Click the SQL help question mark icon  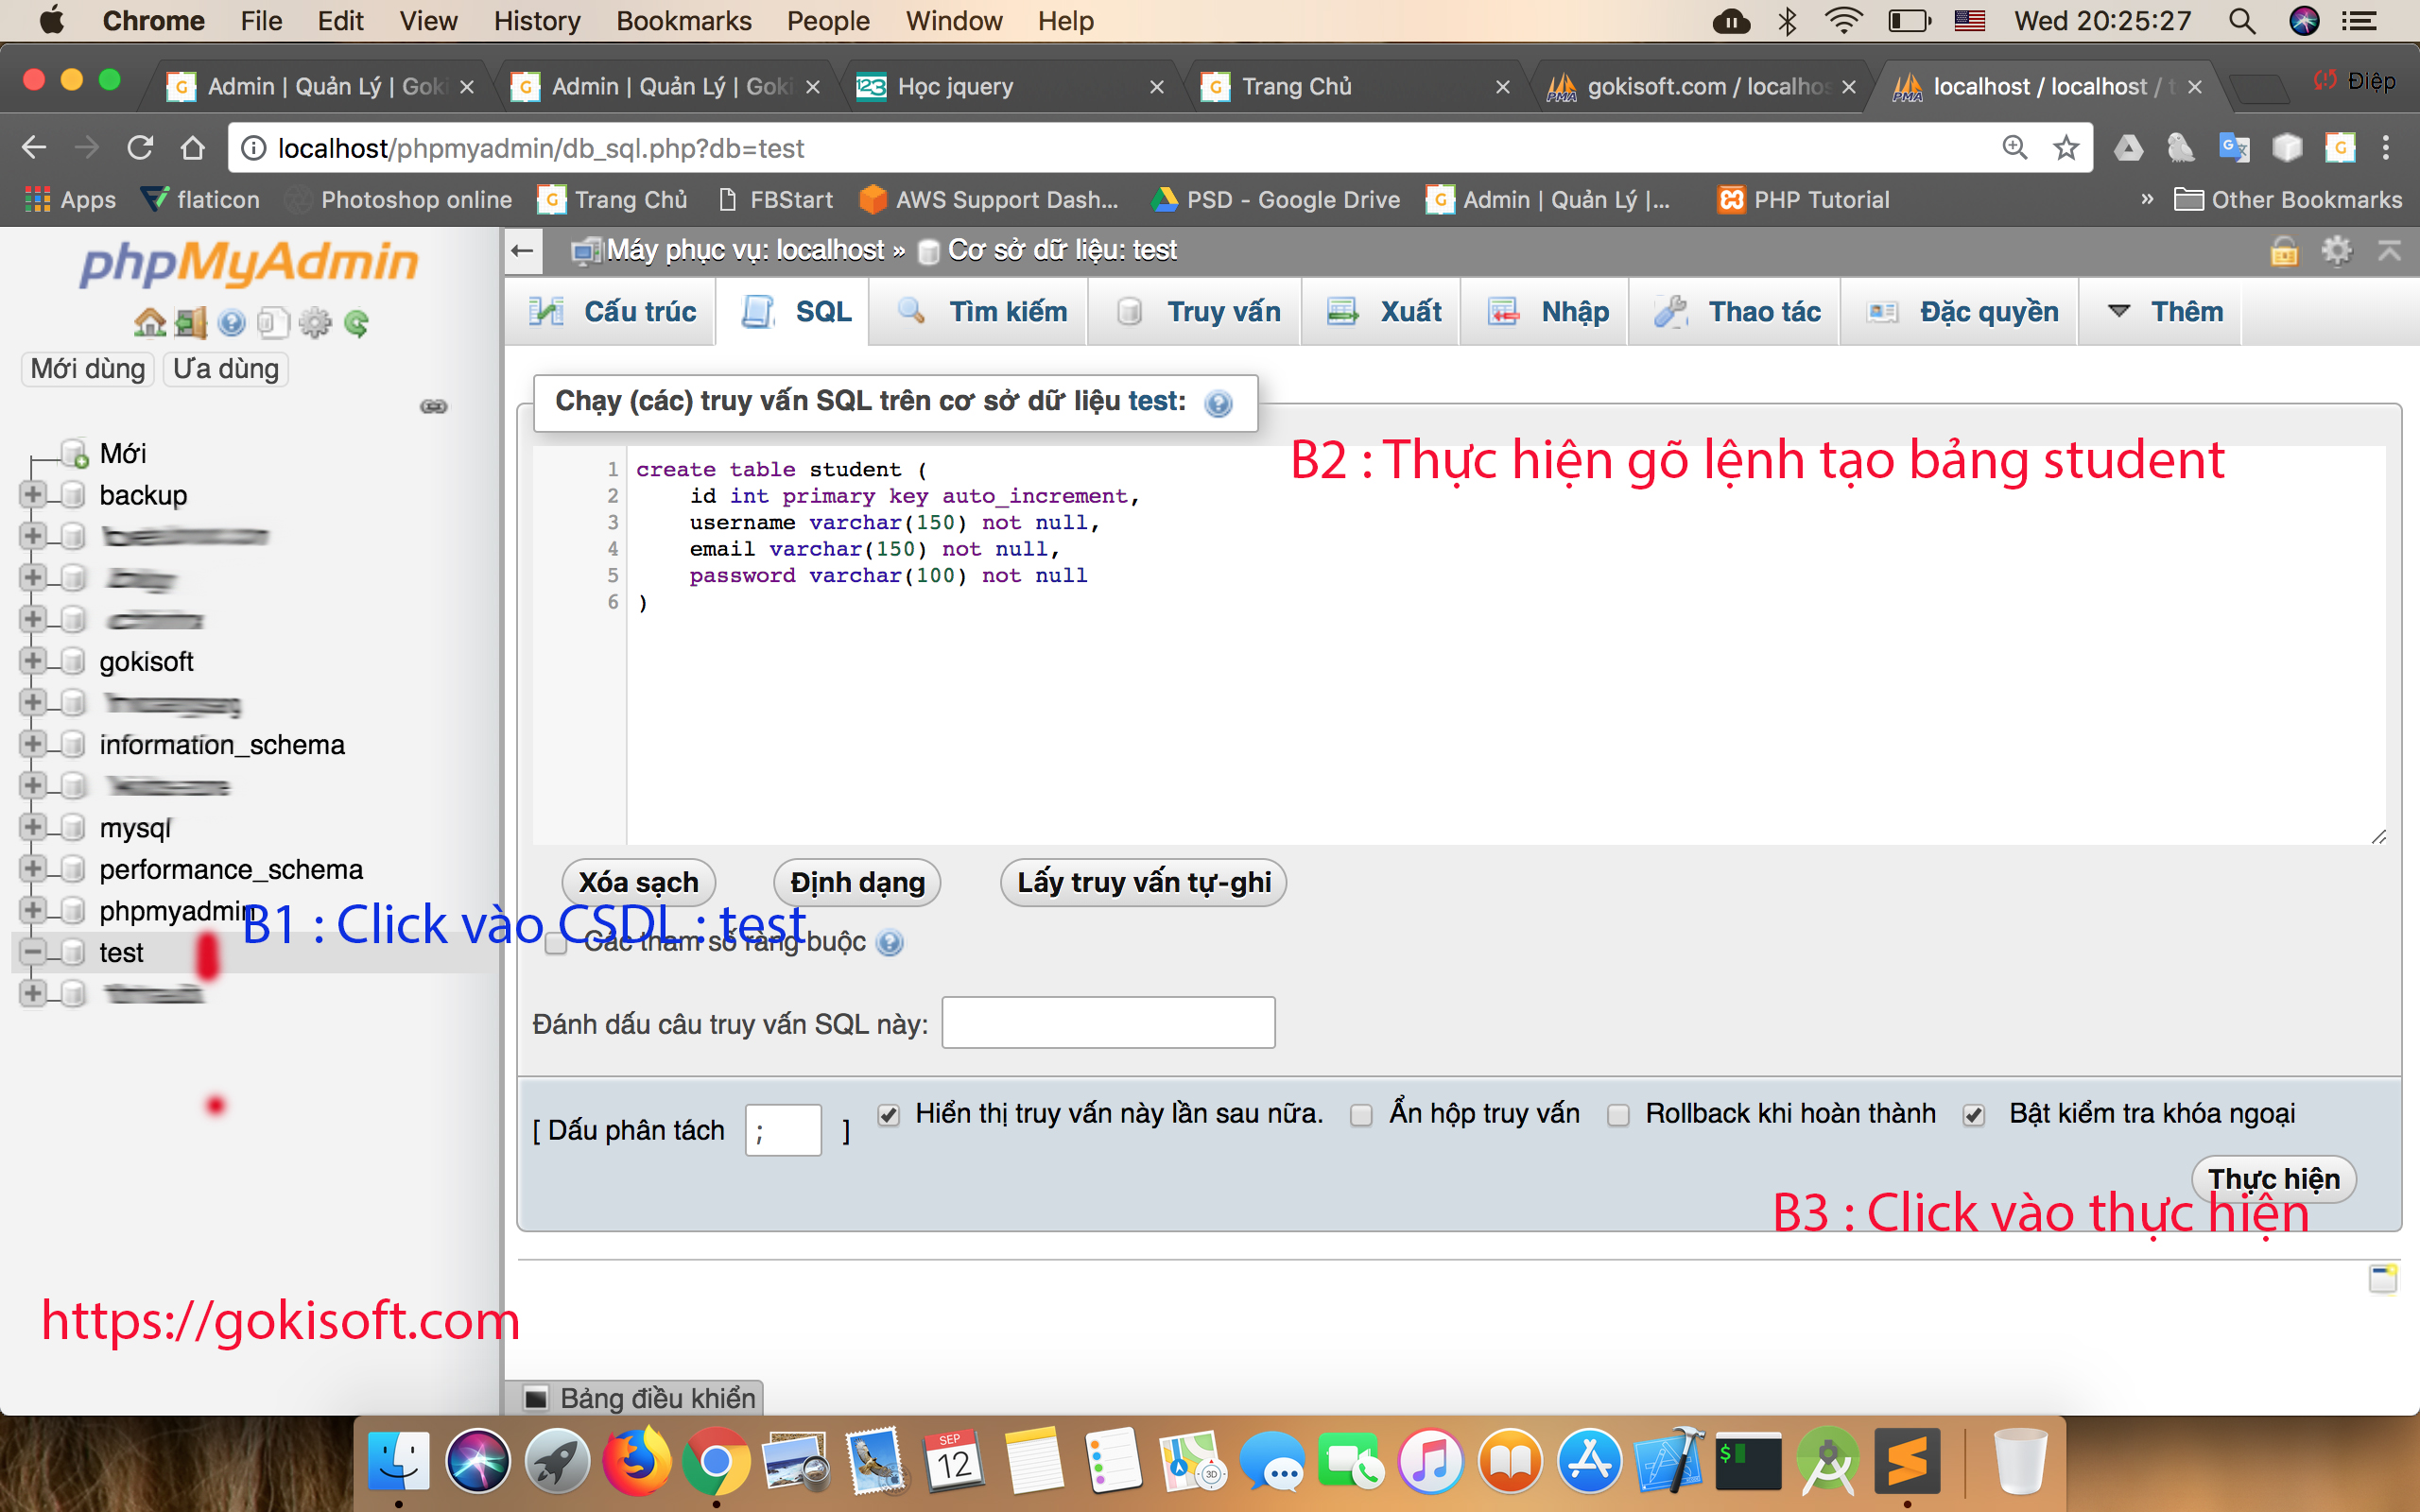click(x=1218, y=403)
